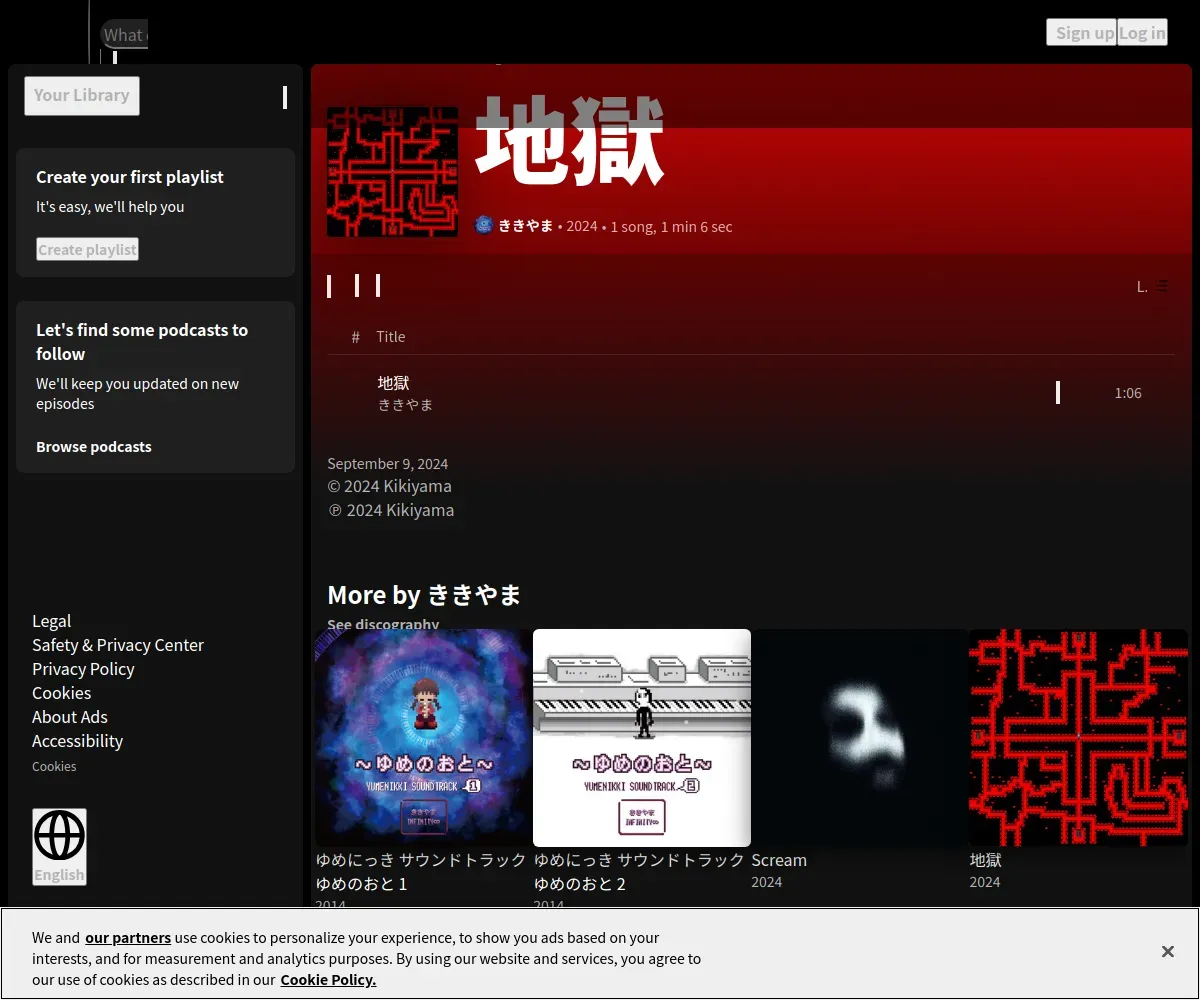Image resolution: width=1200 pixels, height=1000 pixels.
Task: Click the 'September 9, 2024' release date
Action: pyautogui.click(x=388, y=464)
